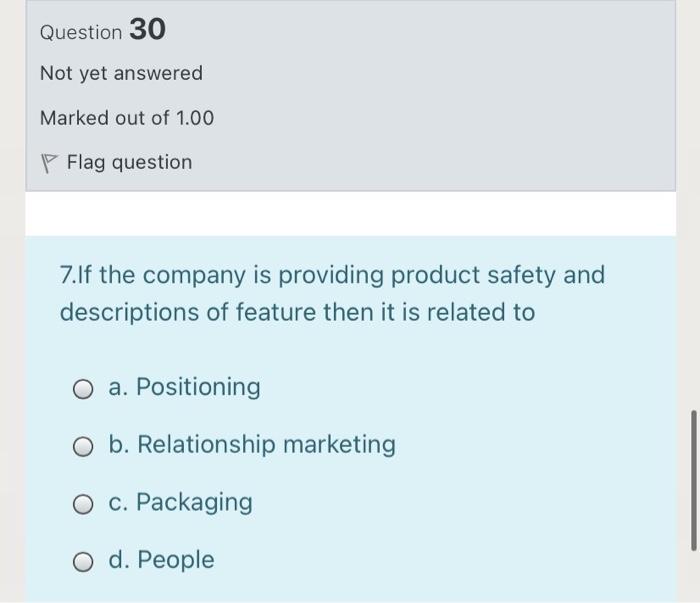
Task: Pick the radio button for option d
Action: click(85, 561)
